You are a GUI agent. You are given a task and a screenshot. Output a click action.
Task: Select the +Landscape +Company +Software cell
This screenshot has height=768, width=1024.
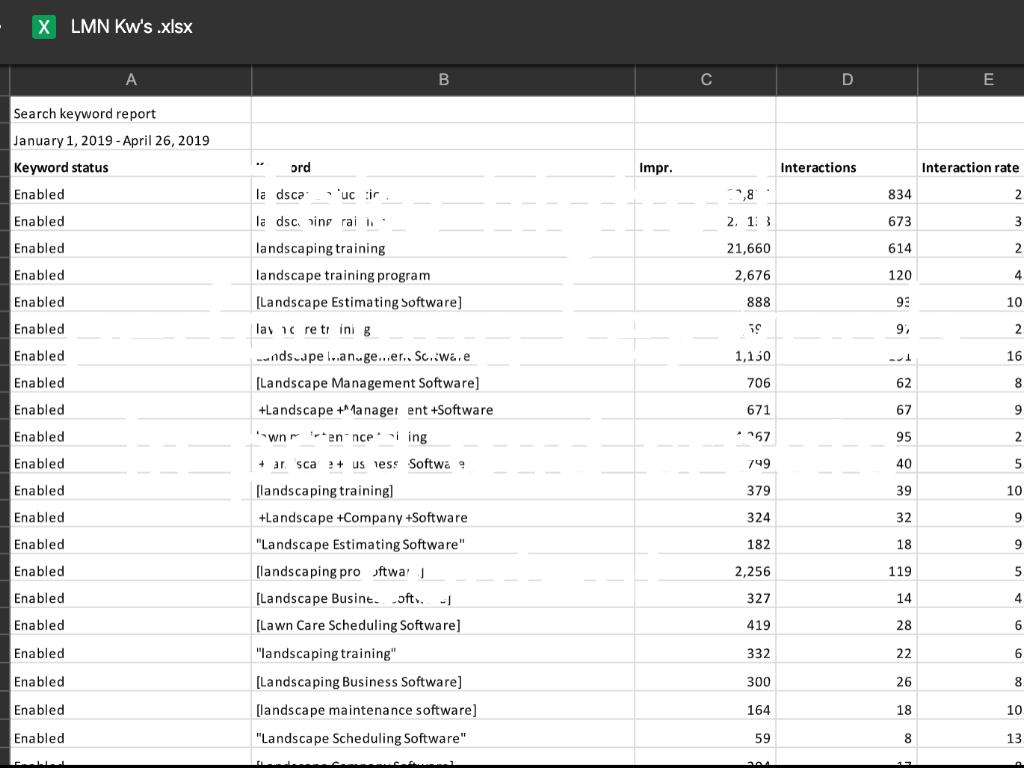(362, 518)
